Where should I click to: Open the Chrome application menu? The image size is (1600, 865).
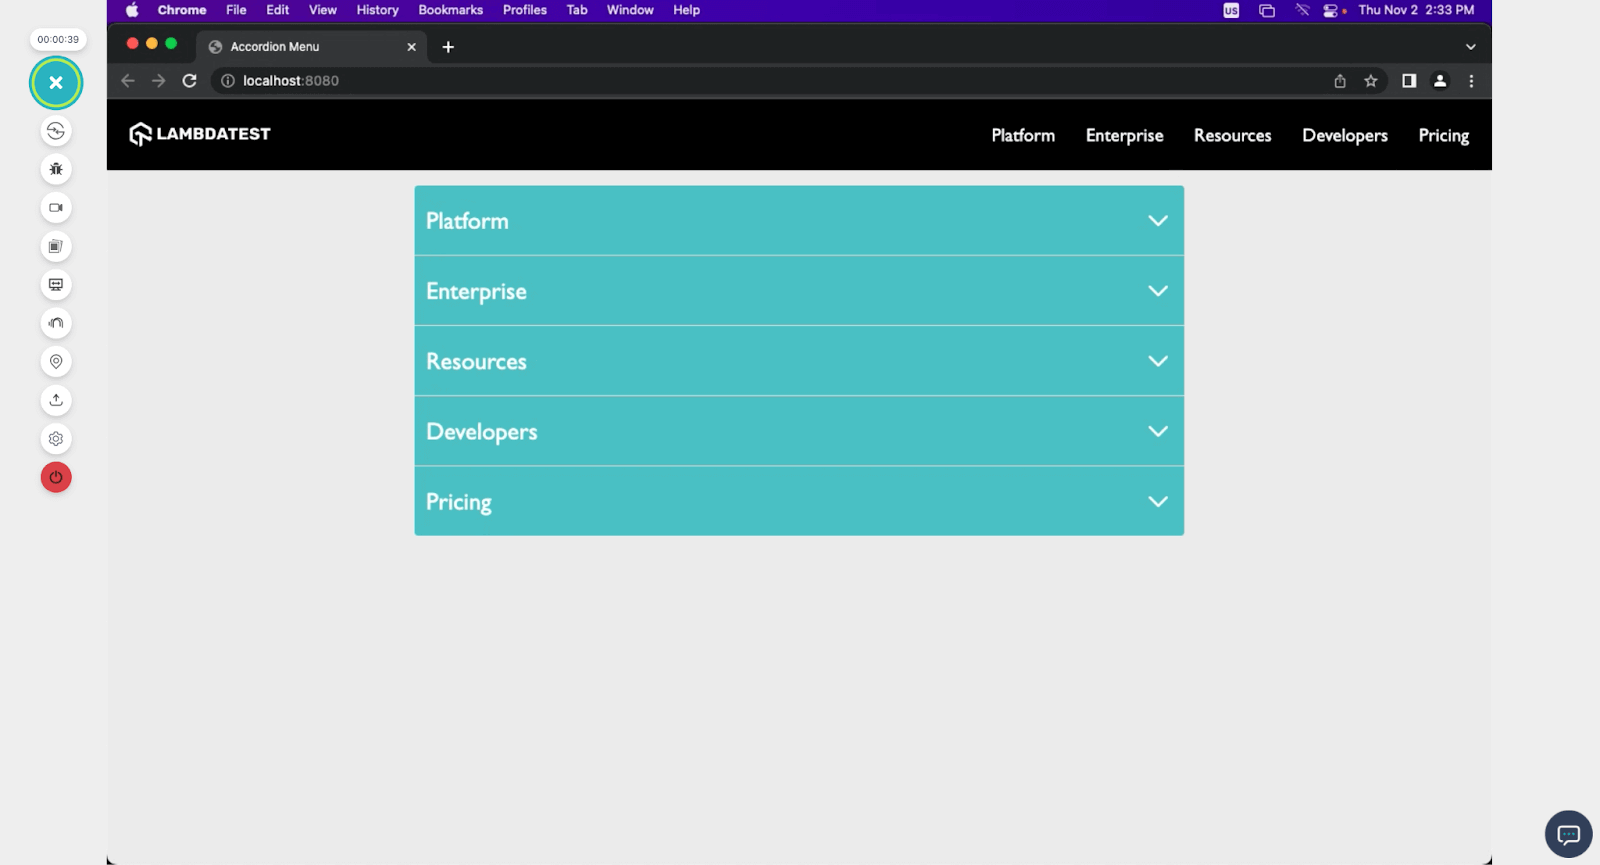point(182,10)
